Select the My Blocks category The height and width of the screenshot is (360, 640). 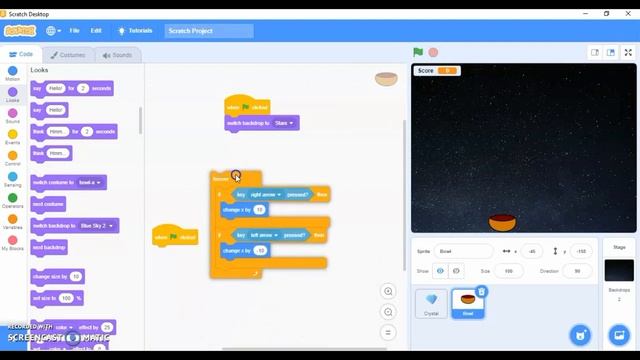(x=13, y=243)
